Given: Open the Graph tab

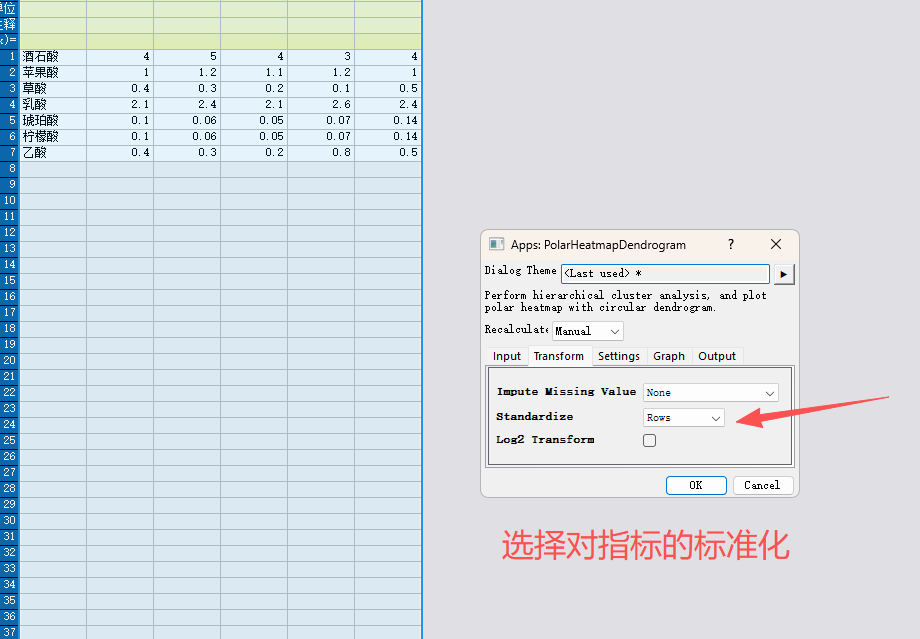Looking at the screenshot, I should point(669,356).
